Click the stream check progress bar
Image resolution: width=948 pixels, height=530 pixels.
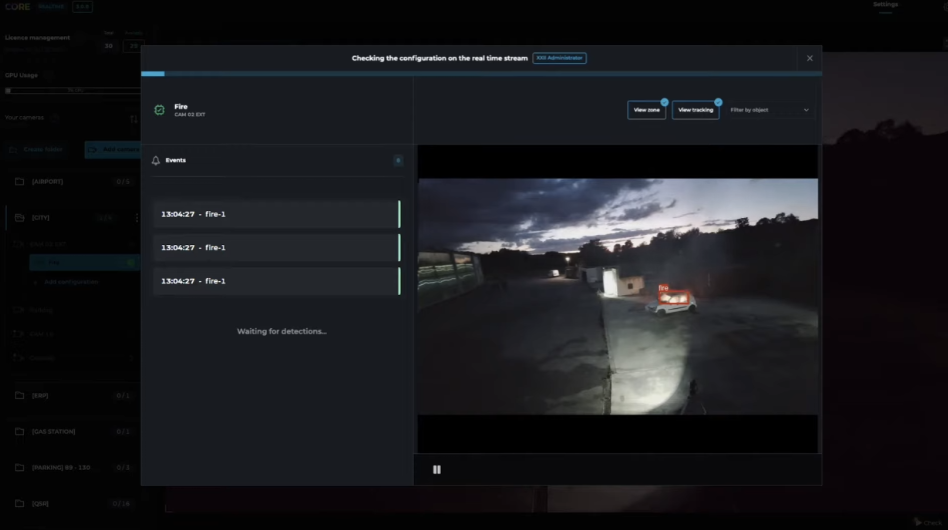click(481, 74)
